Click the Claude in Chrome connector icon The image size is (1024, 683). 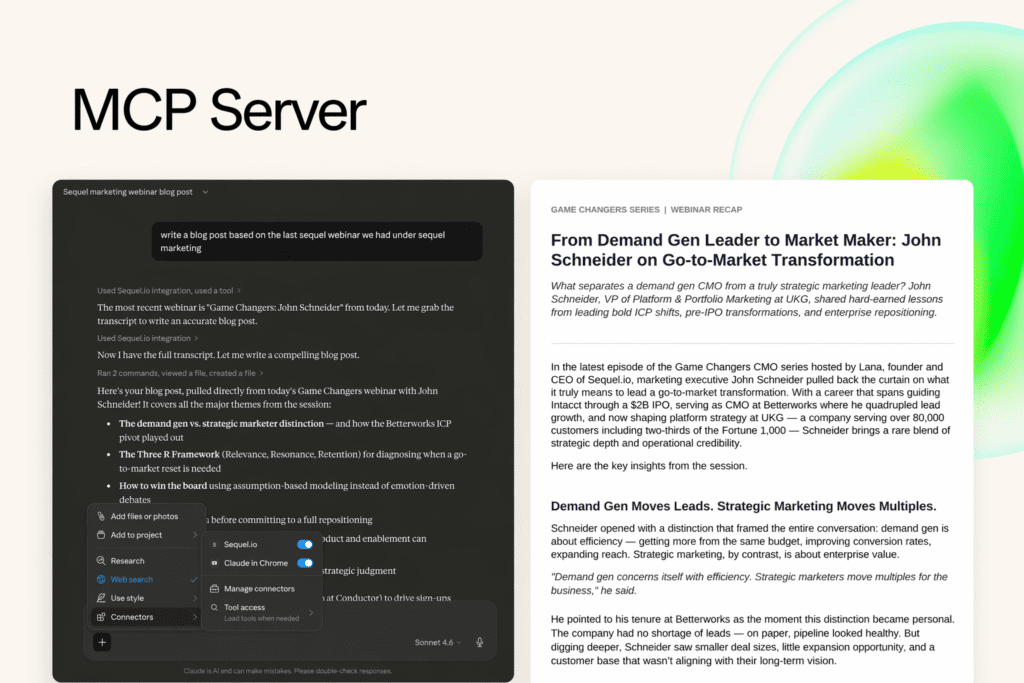215,563
